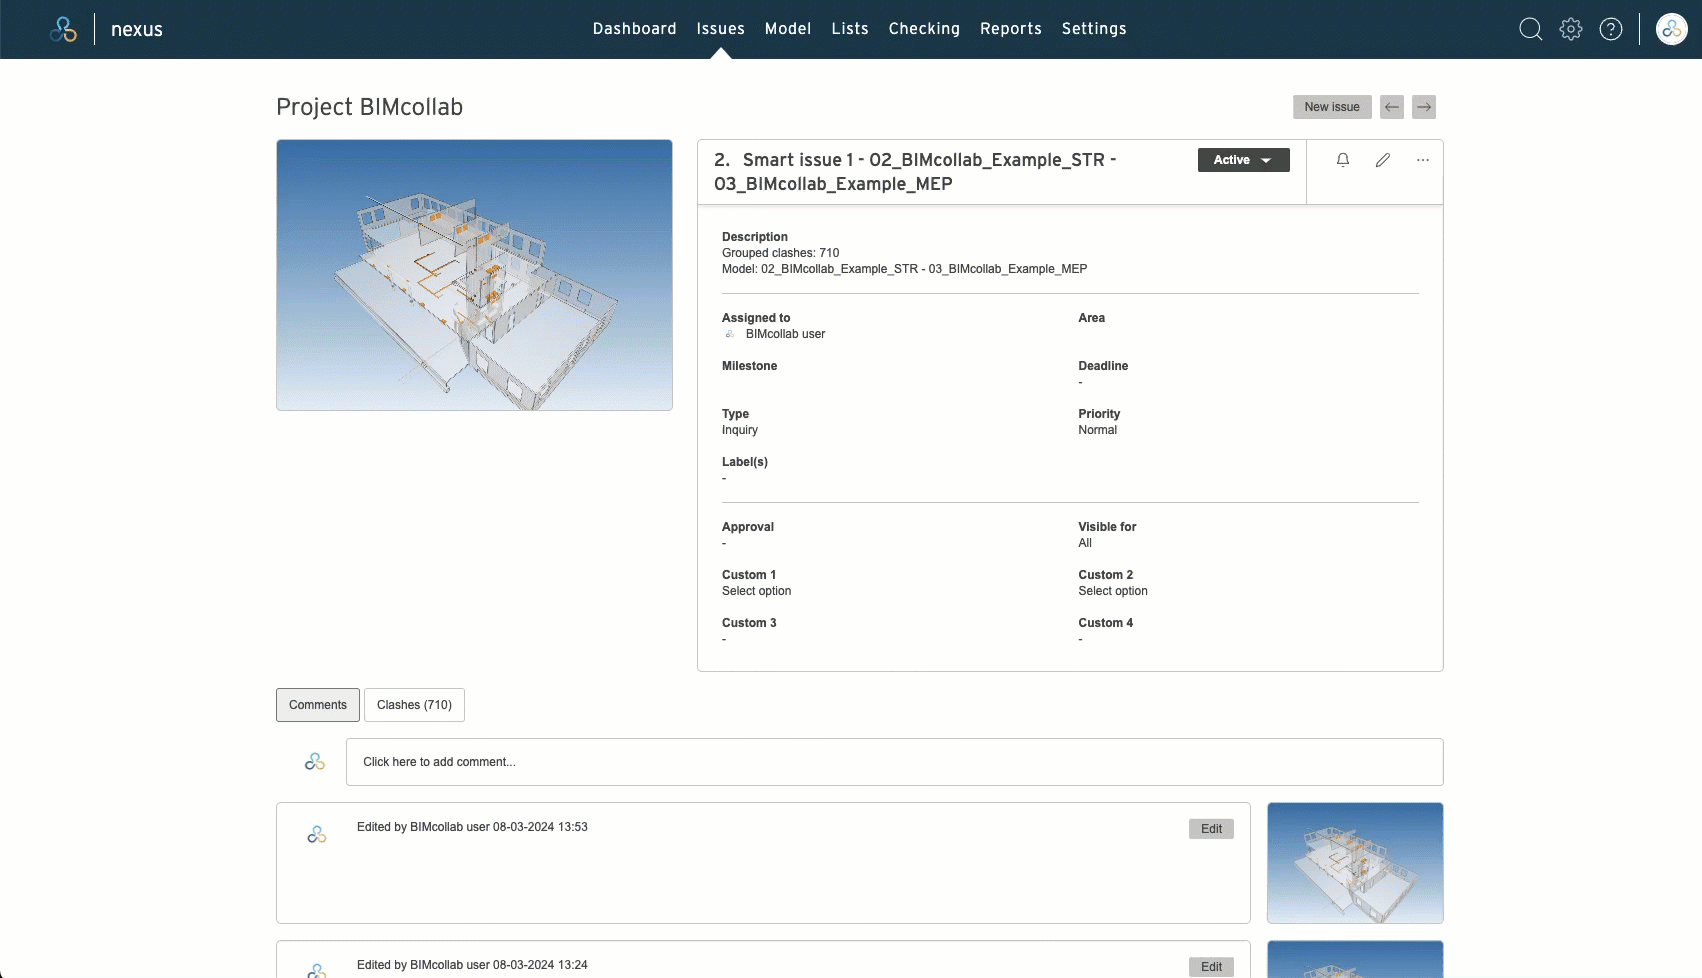Click 'Edited by BIMcollab user 08-03-2024 13:53' text
The image size is (1702, 978).
472,827
